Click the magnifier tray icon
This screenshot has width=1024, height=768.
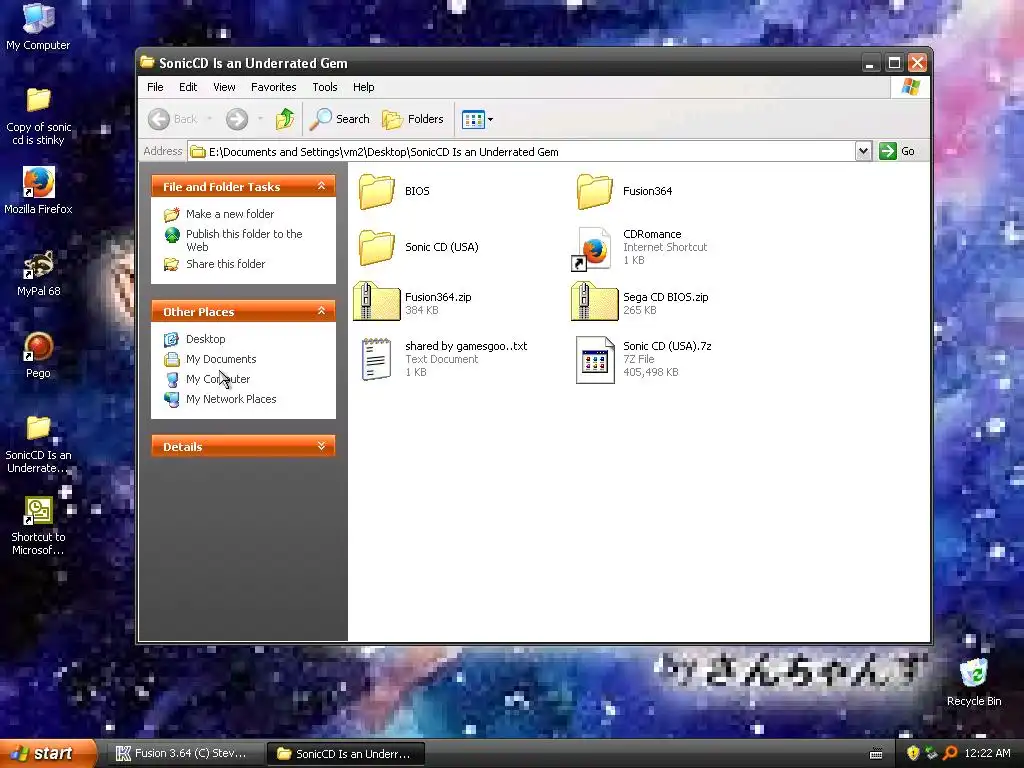coord(950,753)
